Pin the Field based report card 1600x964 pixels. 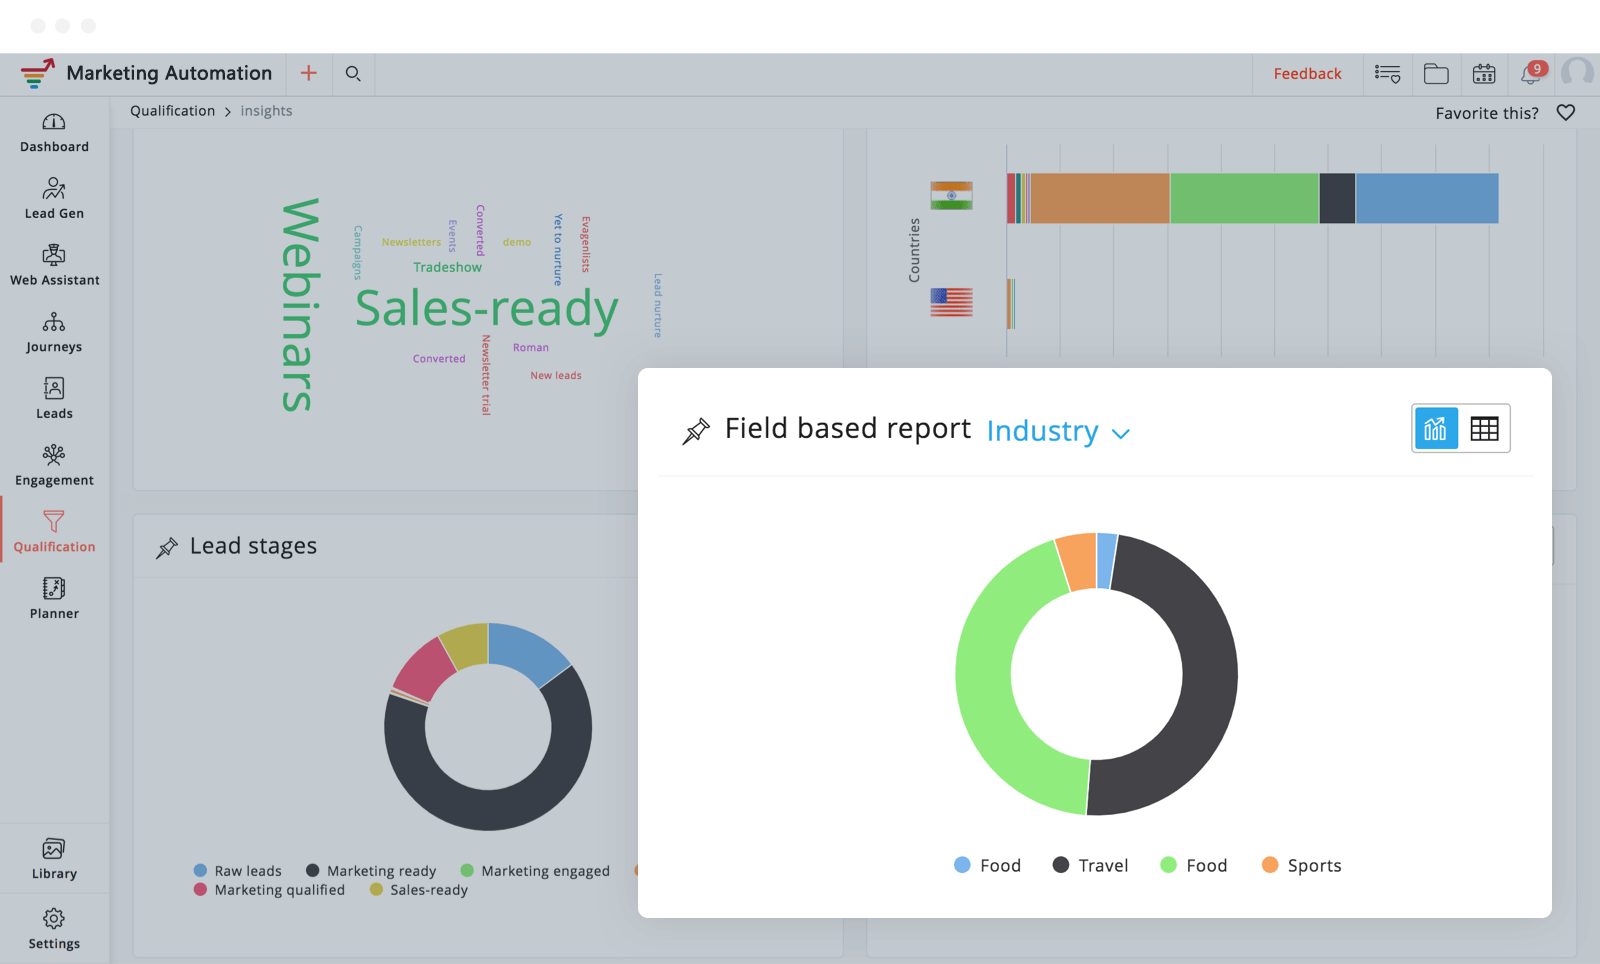696,431
